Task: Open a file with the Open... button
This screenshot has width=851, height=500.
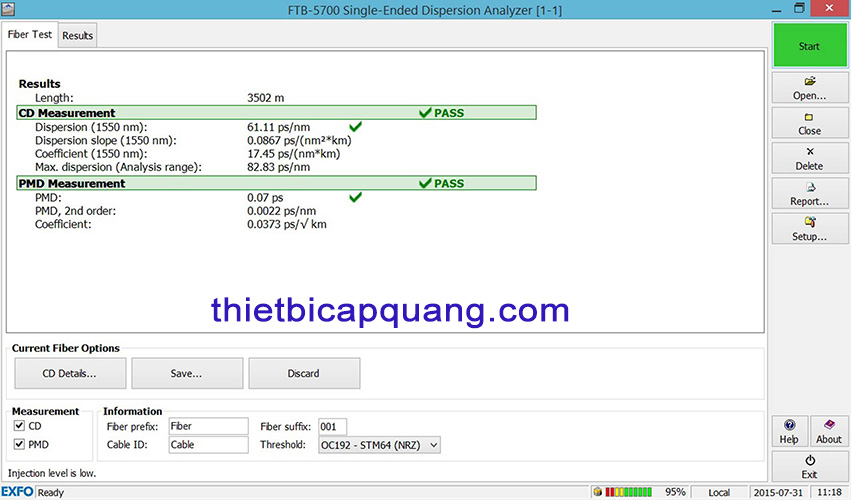Action: click(x=809, y=88)
